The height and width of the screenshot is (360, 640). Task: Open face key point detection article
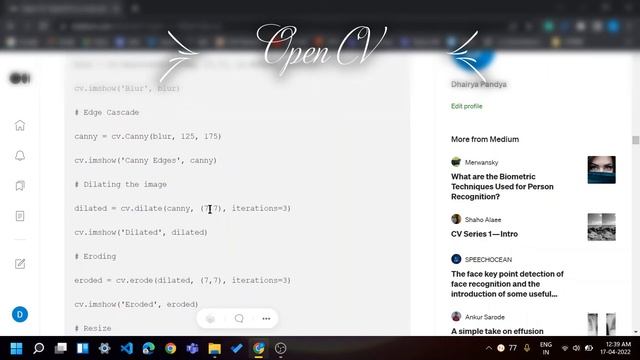click(507, 284)
